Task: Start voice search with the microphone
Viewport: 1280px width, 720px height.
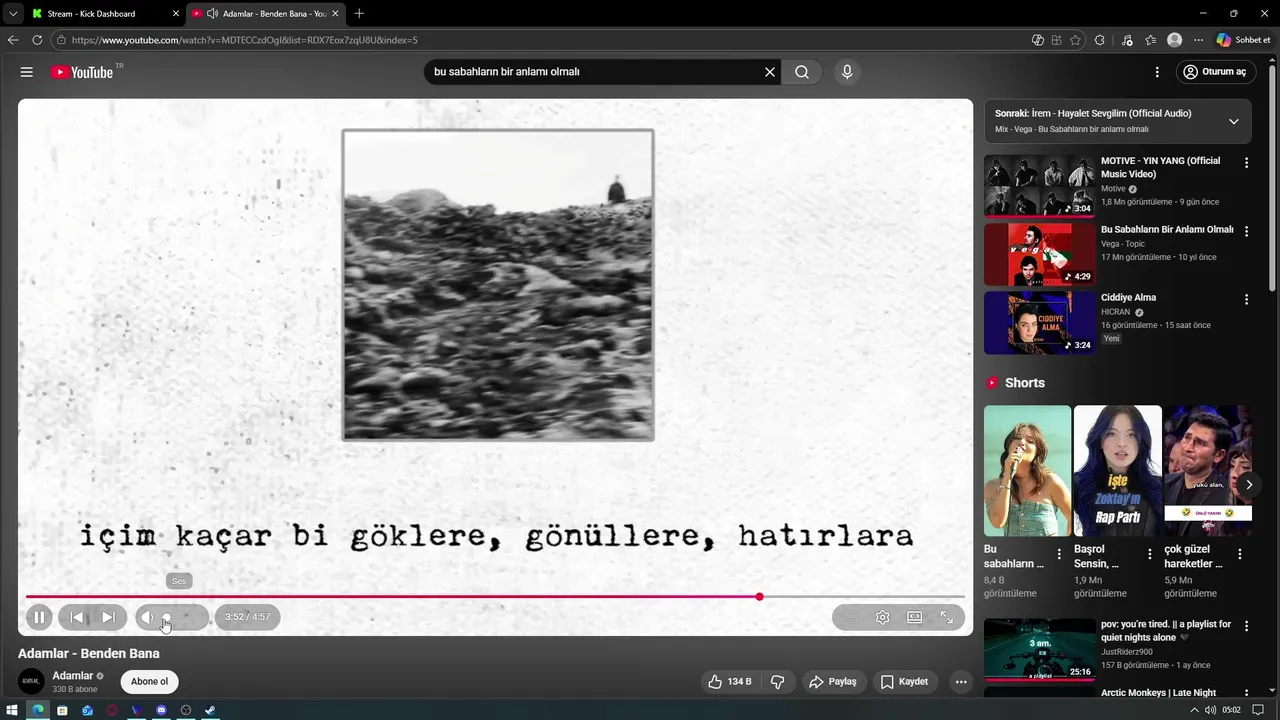Action: click(847, 72)
